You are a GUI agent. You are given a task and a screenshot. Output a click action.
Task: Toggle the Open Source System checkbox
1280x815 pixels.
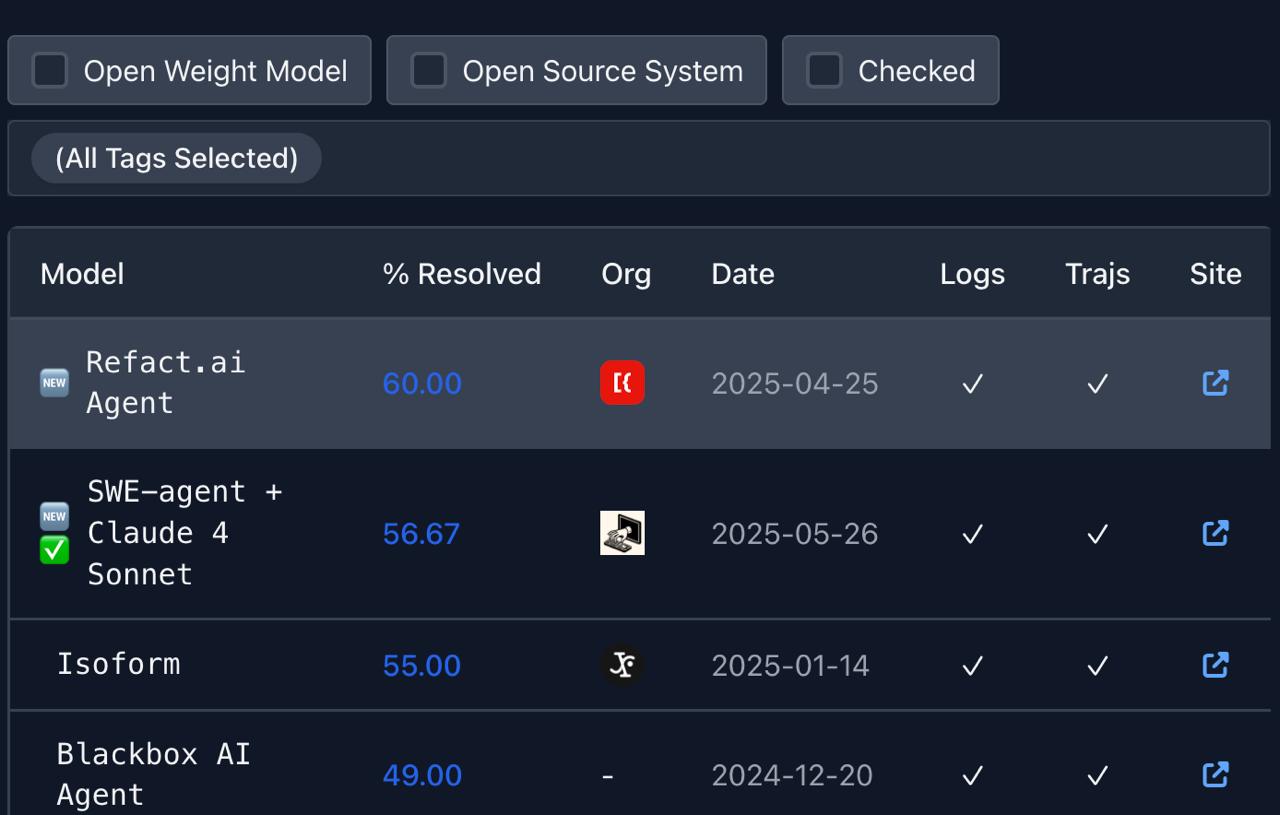pyautogui.click(x=429, y=71)
